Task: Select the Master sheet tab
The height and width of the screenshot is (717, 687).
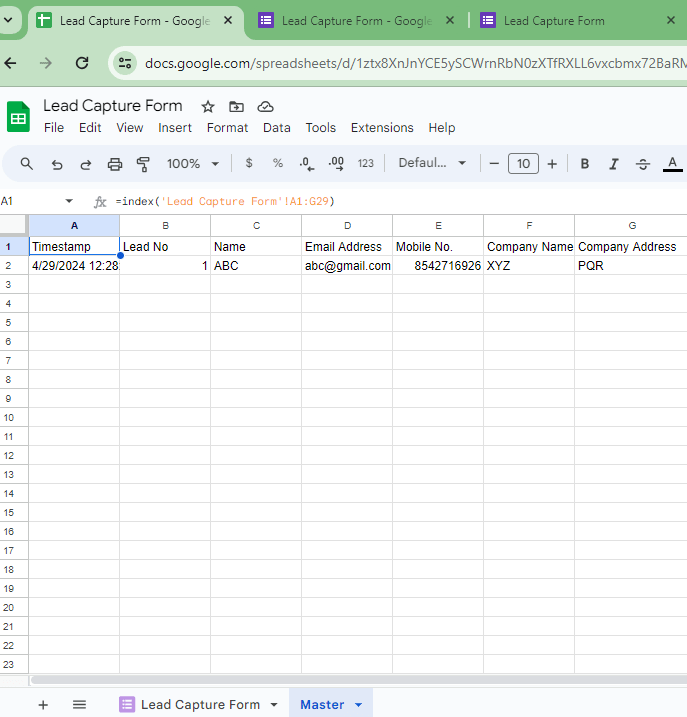Action: coord(322,705)
